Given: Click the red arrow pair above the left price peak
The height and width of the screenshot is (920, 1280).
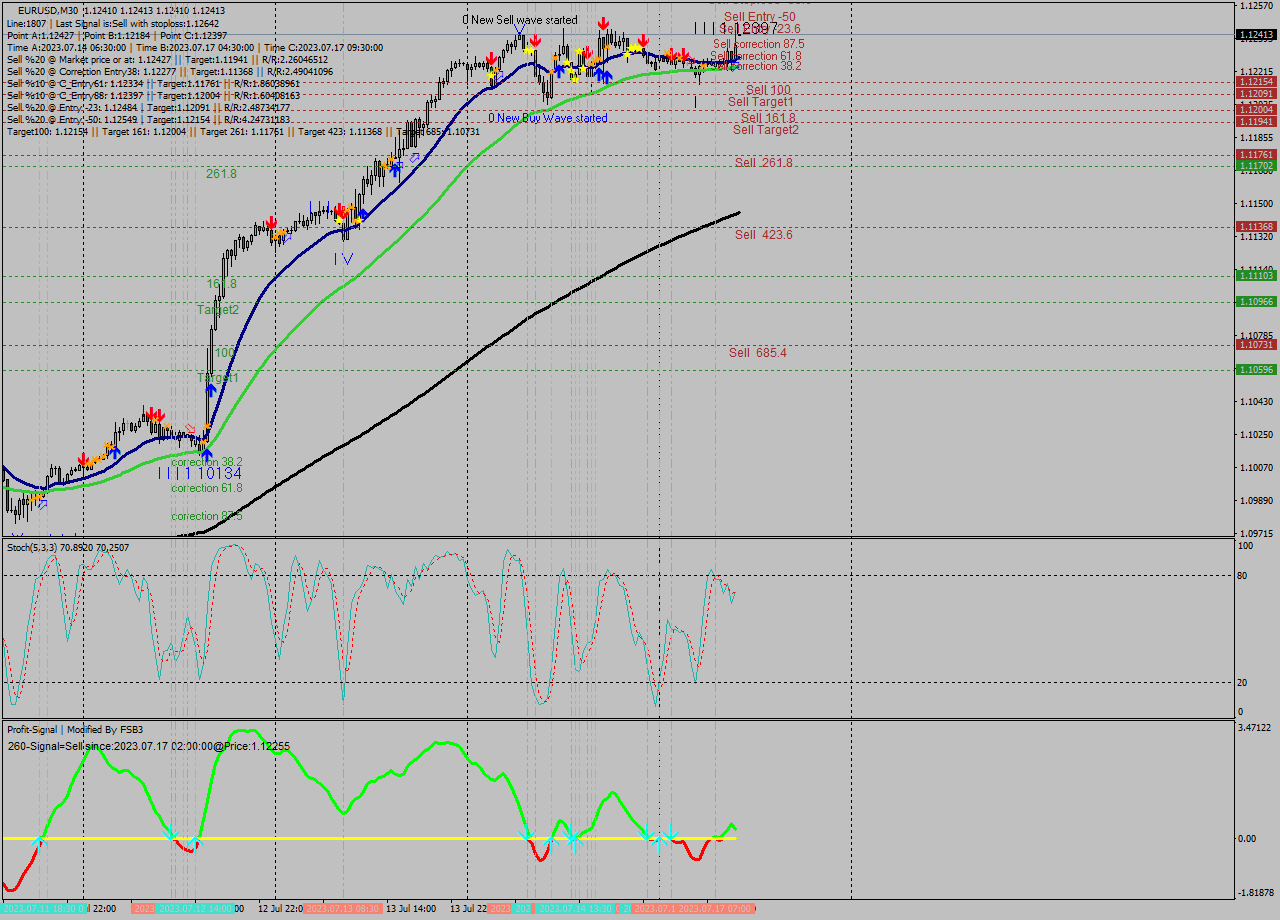Looking at the screenshot, I should pos(155,412).
